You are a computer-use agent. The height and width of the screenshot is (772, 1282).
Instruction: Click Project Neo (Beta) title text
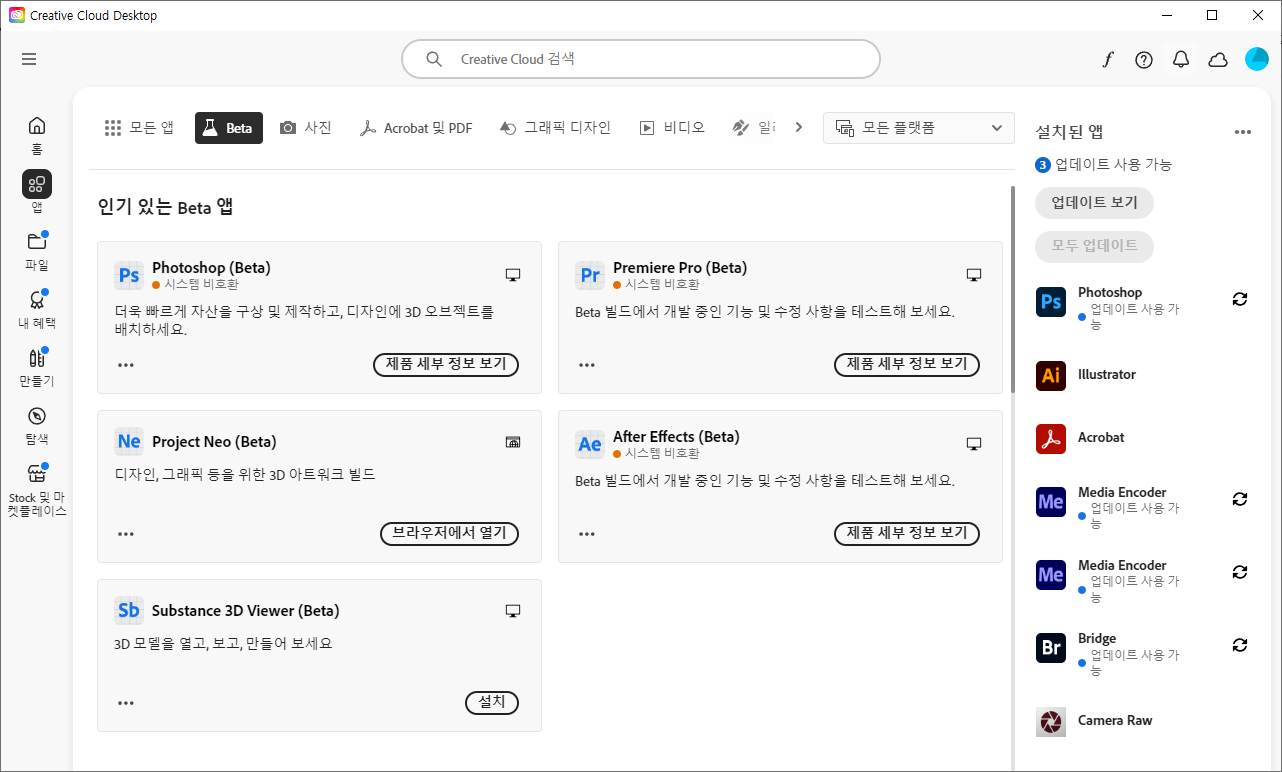pyautogui.click(x=214, y=442)
